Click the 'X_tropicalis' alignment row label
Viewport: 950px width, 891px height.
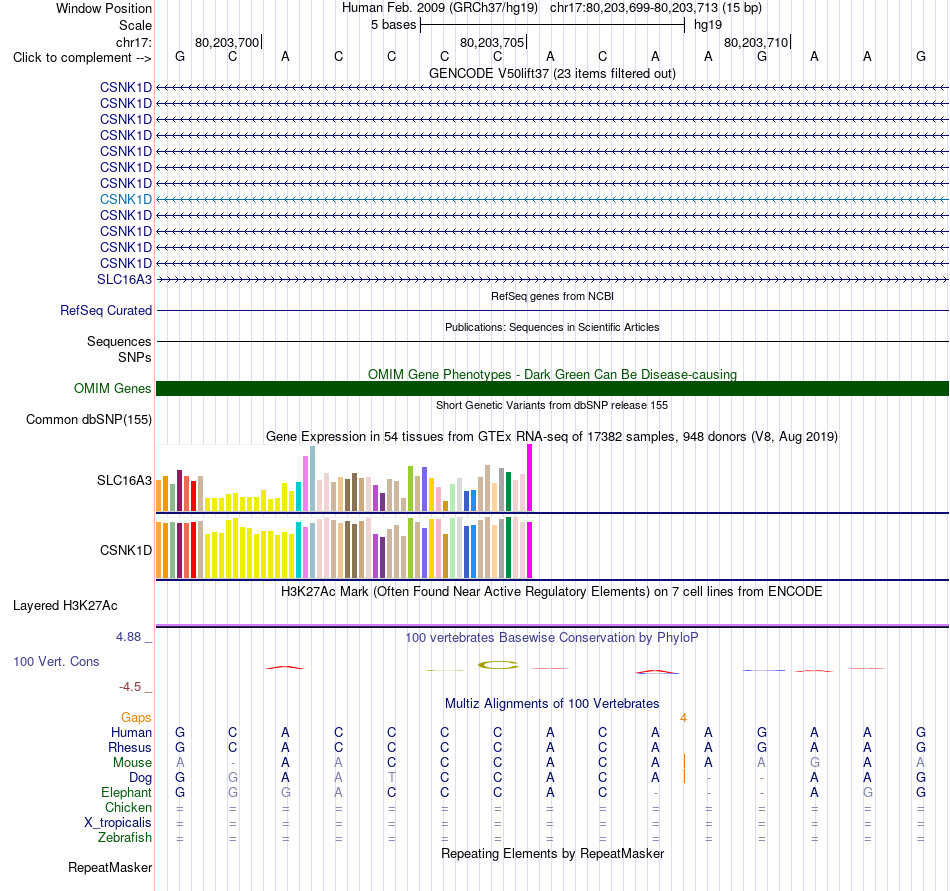[x=118, y=823]
